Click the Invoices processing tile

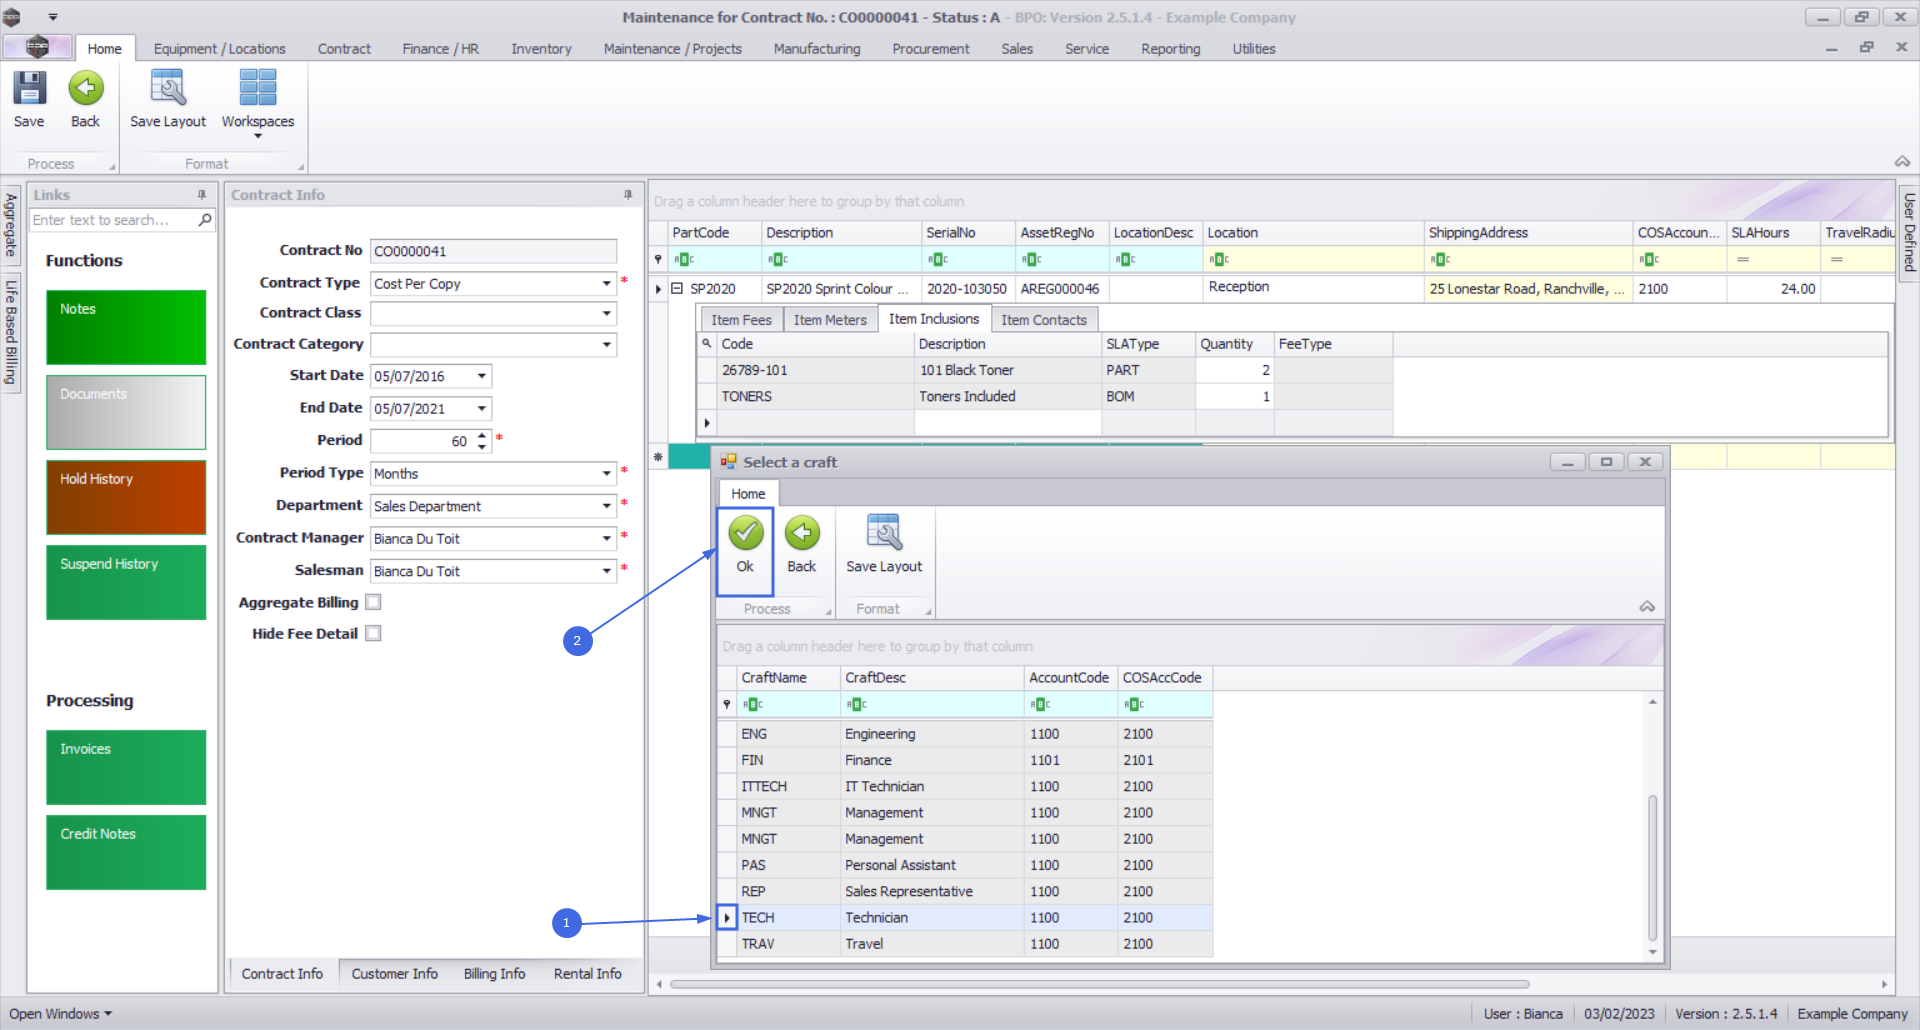126,767
